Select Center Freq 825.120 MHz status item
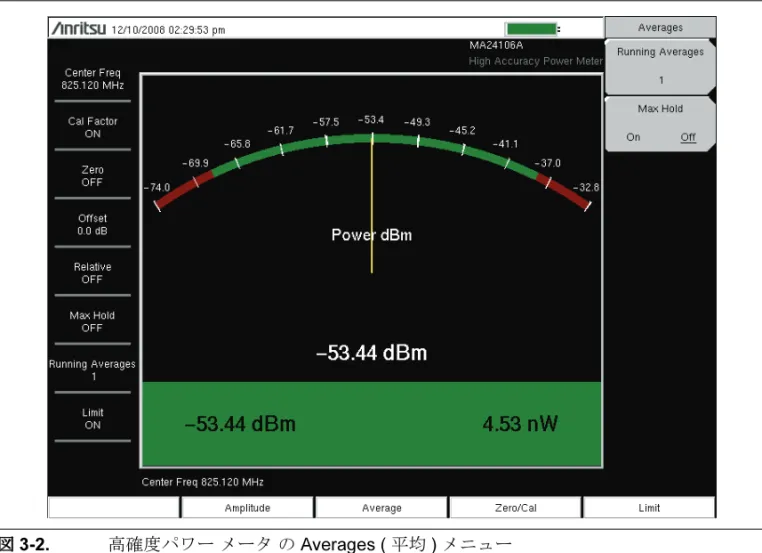Viewport: 762px width, 553px height. [92, 79]
